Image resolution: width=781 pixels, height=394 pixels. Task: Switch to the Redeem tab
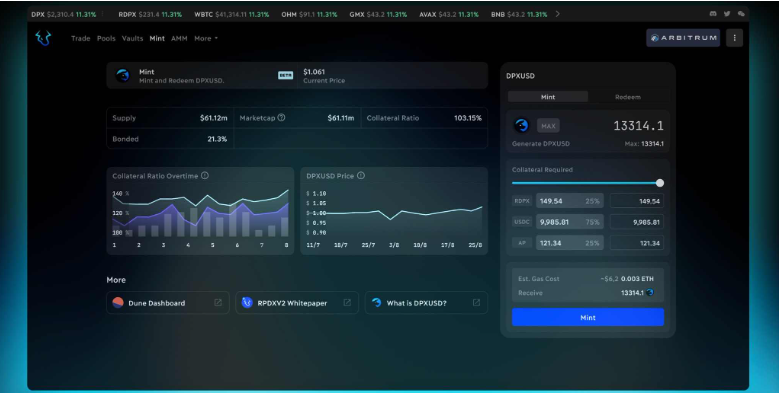[628, 97]
